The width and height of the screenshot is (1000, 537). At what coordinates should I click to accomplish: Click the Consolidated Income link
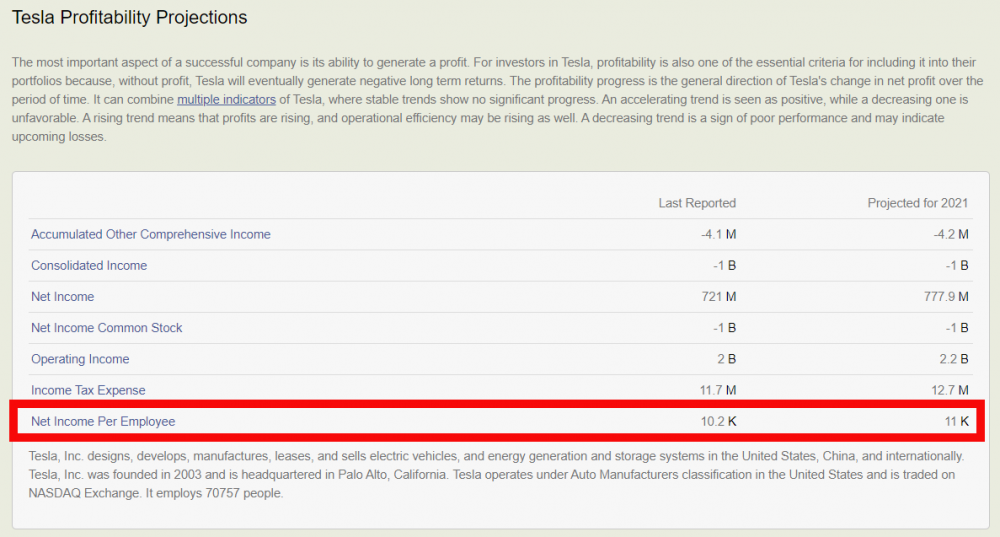tap(89, 265)
